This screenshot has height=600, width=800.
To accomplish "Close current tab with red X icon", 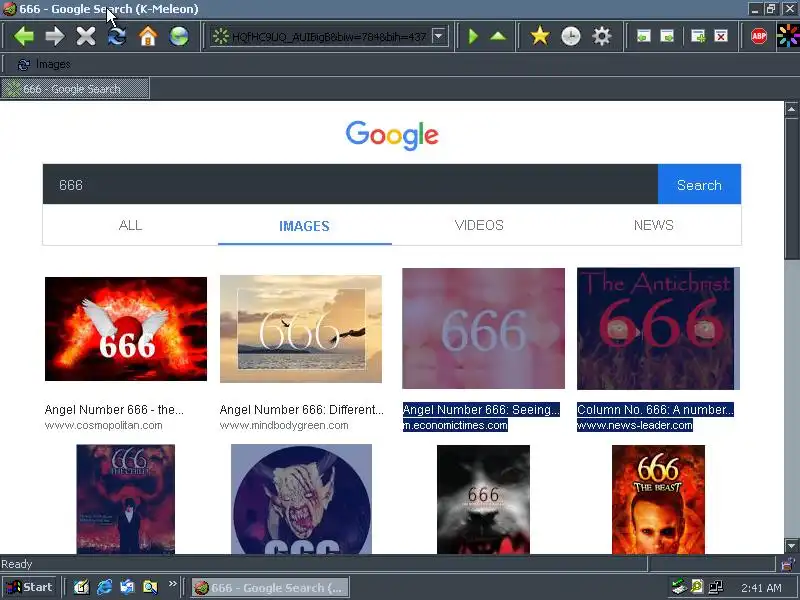I will pyautogui.click(x=721, y=36).
